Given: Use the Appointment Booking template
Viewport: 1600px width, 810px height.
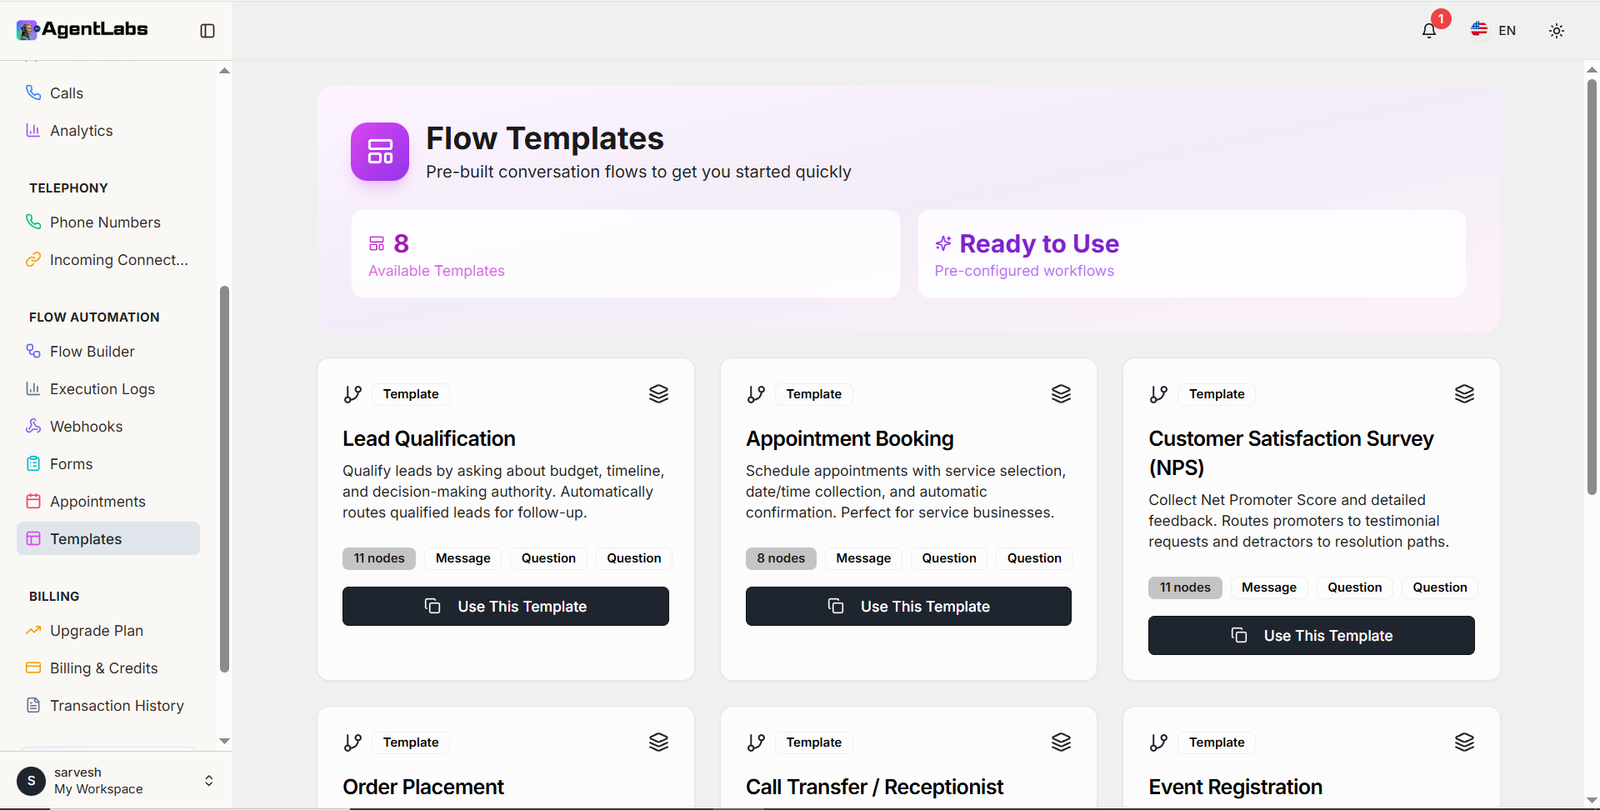Looking at the screenshot, I should point(909,606).
